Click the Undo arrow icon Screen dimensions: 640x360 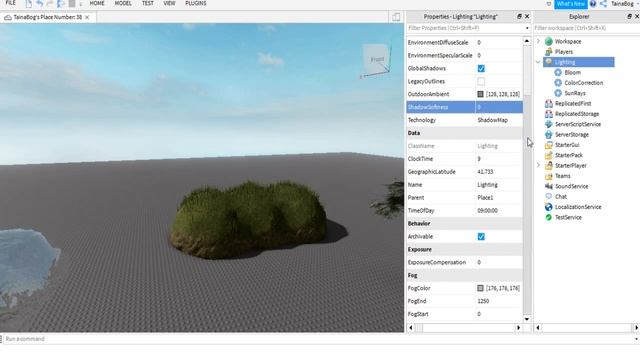40,4
